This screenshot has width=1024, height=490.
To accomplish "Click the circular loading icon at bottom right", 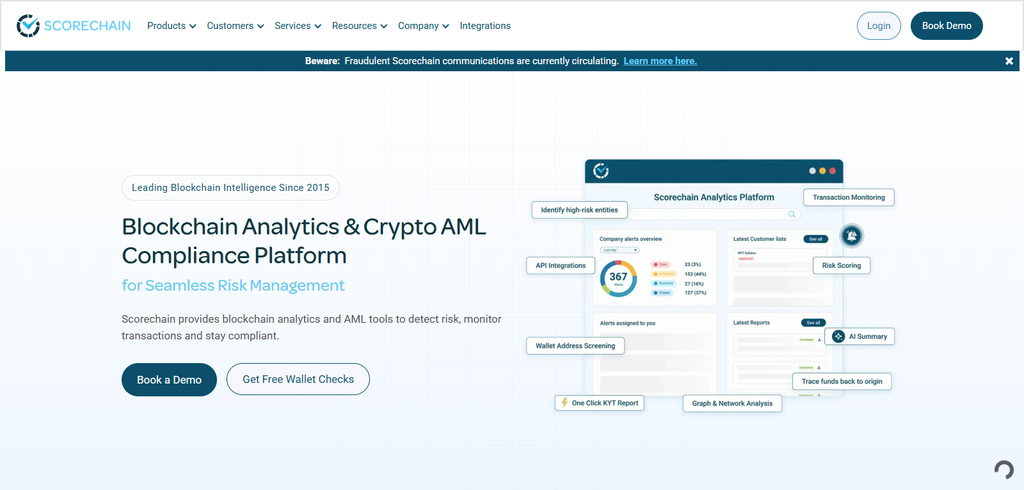I will 1004,470.
